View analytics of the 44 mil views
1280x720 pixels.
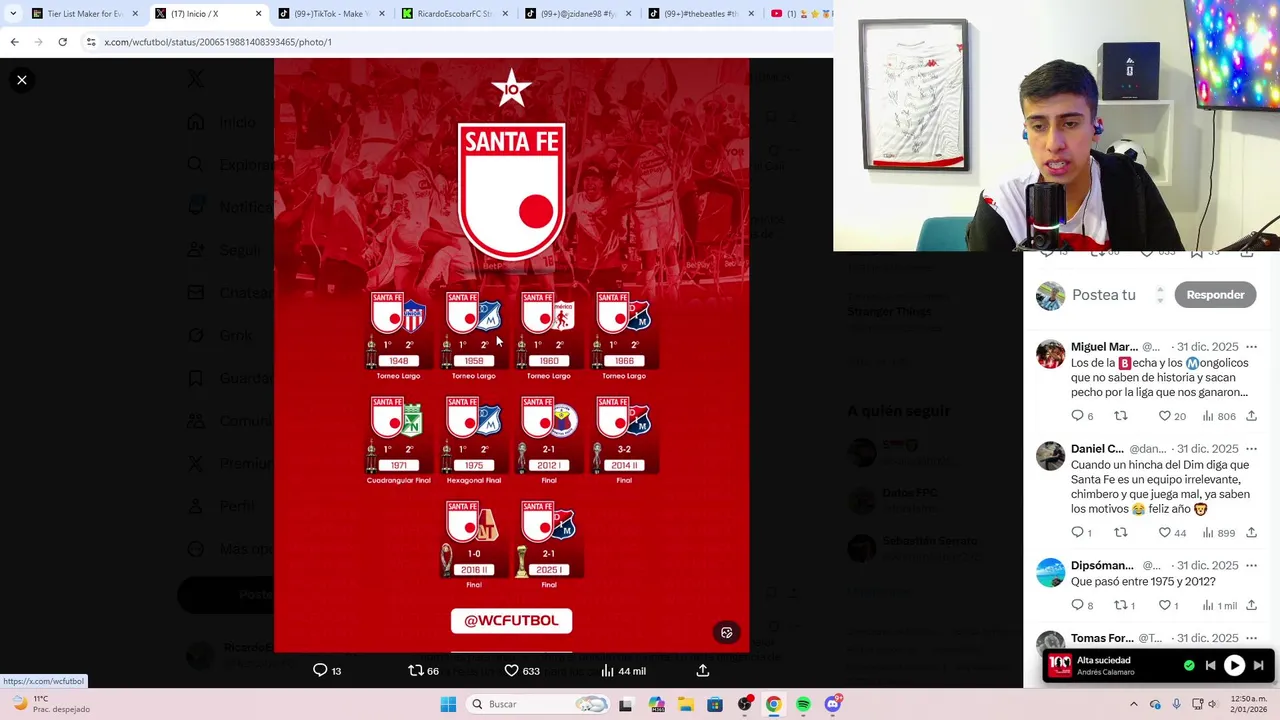(x=623, y=671)
